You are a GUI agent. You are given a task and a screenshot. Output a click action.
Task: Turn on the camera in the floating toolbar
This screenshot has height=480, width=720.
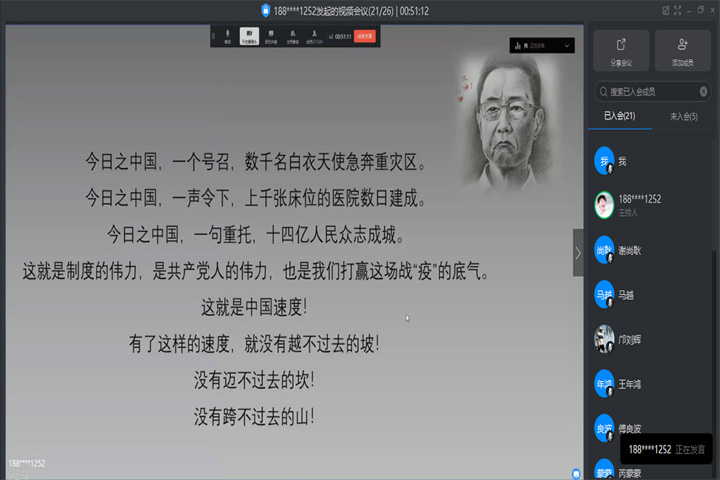pyautogui.click(x=249, y=36)
